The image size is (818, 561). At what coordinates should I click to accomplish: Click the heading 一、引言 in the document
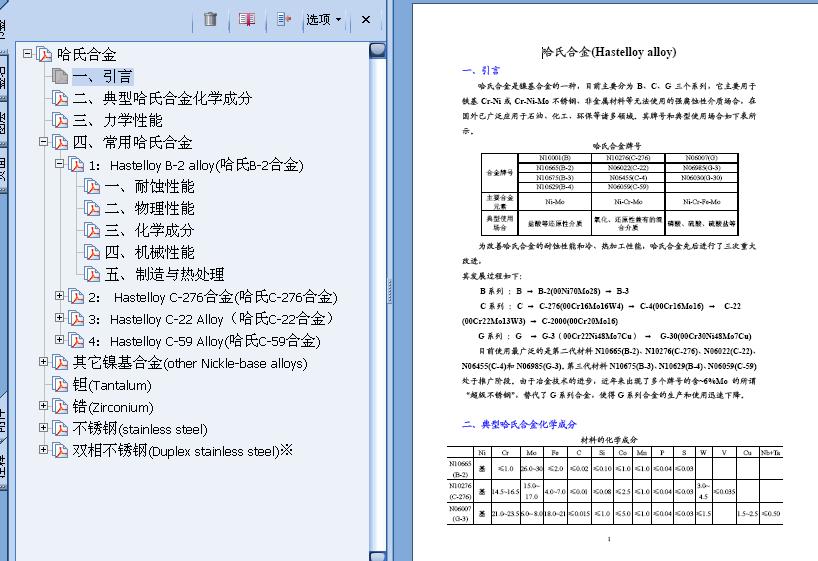pos(480,70)
